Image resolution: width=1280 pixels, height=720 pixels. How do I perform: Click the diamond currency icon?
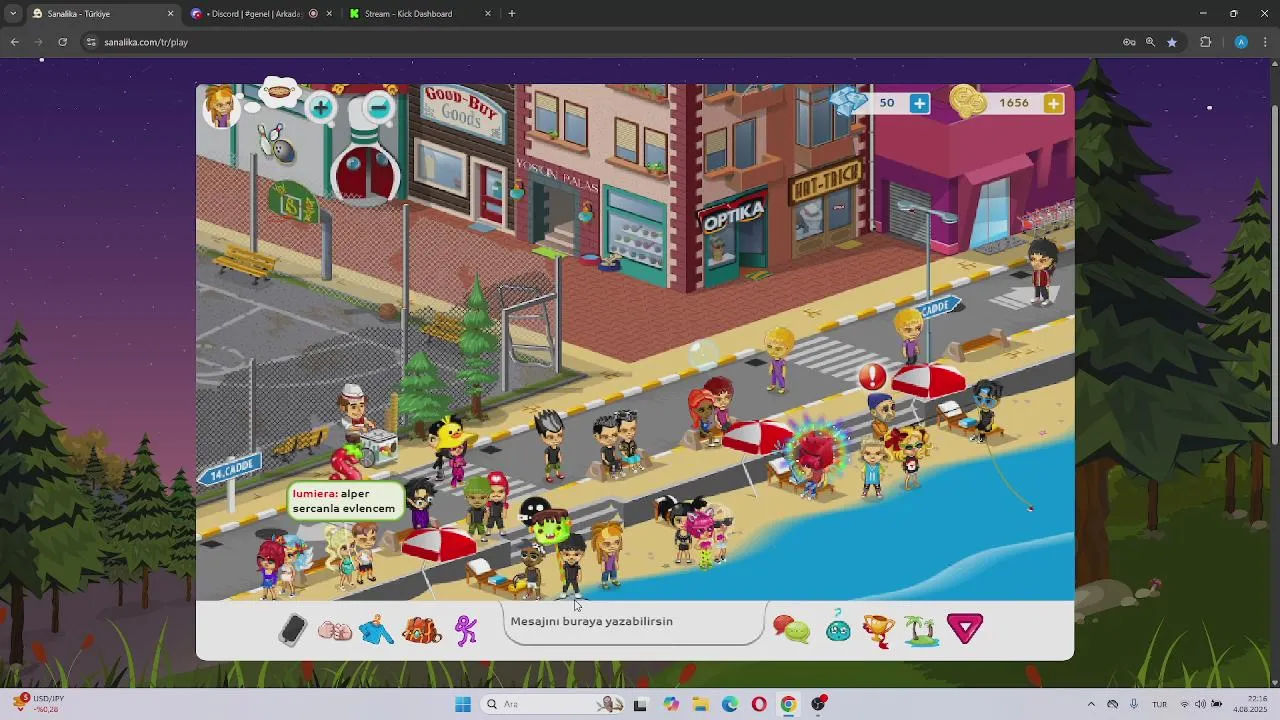coord(849,101)
